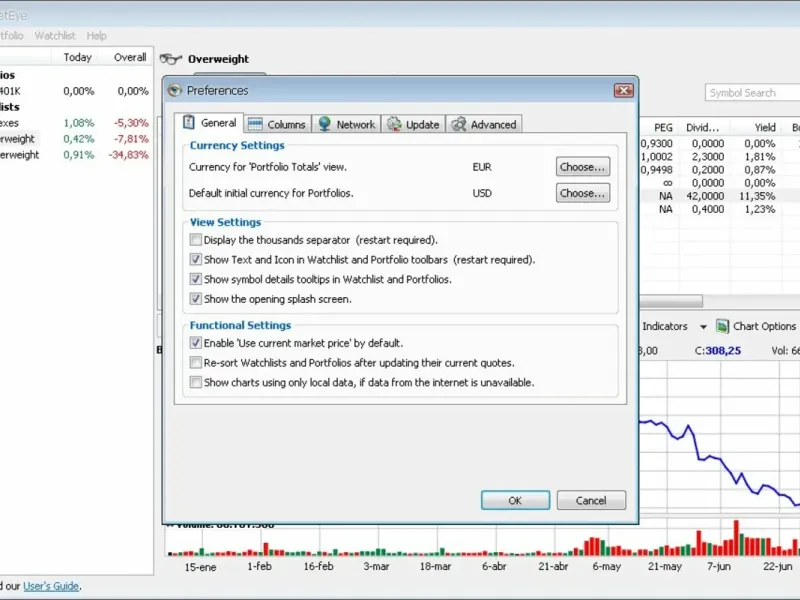Select the watchlist row showing -5,30%

(x=76, y=123)
